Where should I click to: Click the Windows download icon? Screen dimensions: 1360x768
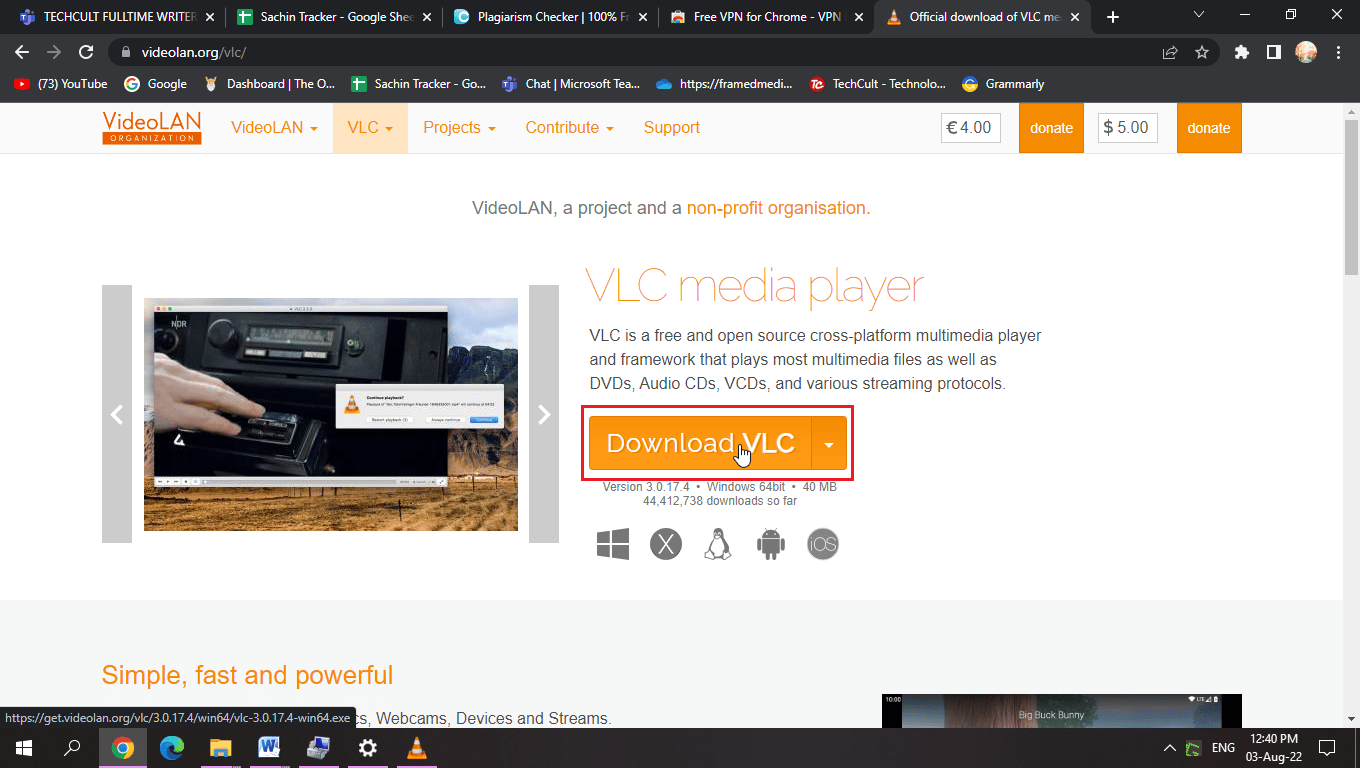point(613,544)
